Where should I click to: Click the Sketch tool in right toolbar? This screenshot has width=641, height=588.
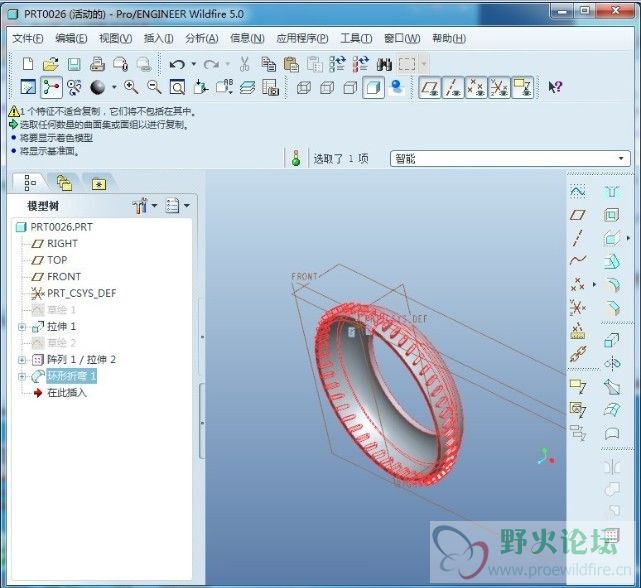click(x=577, y=191)
